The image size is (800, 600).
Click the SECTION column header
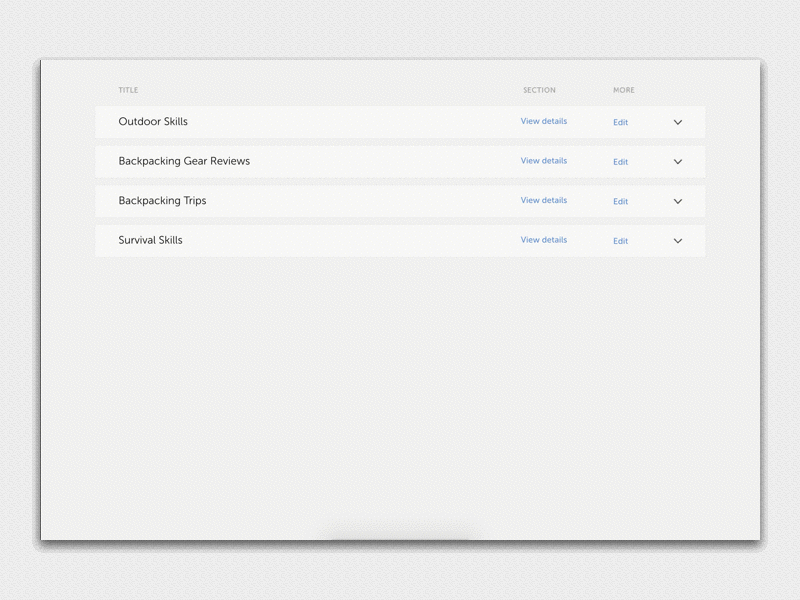pyautogui.click(x=539, y=90)
